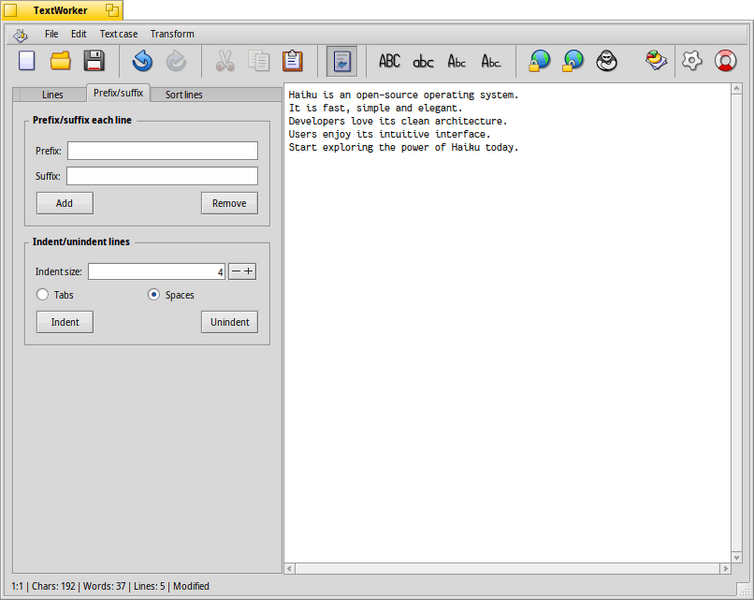This screenshot has width=754, height=600.
Task: Click the horizontal scrollbar left arrow
Action: tap(289, 569)
